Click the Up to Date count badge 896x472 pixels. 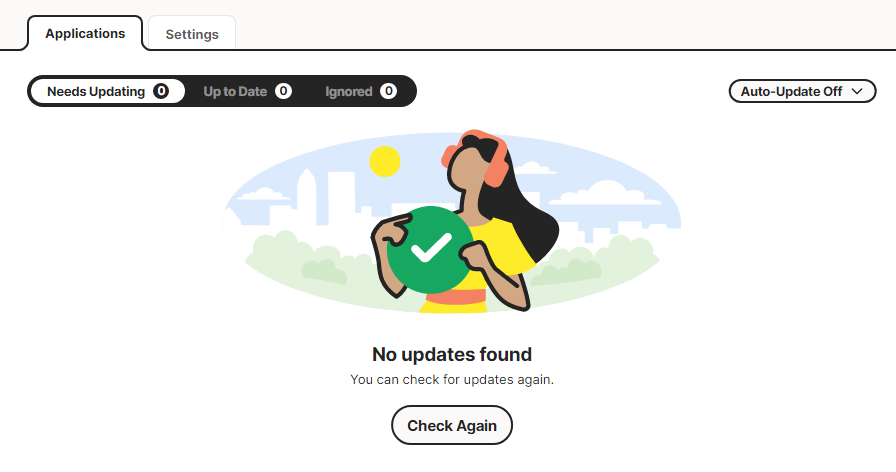(283, 91)
